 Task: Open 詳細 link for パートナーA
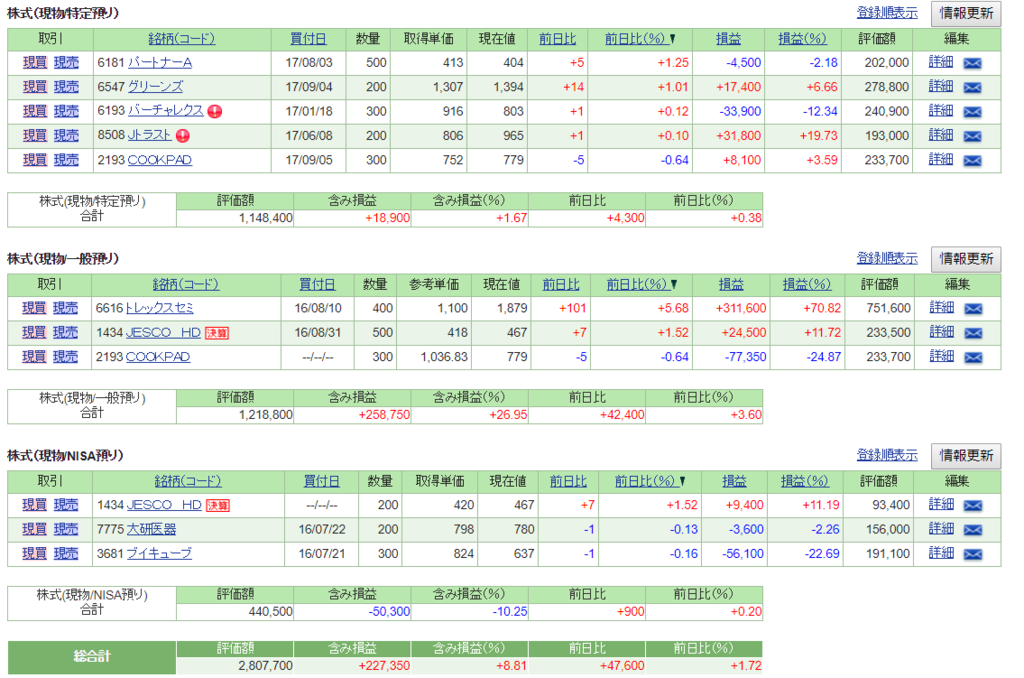pyautogui.click(x=941, y=62)
